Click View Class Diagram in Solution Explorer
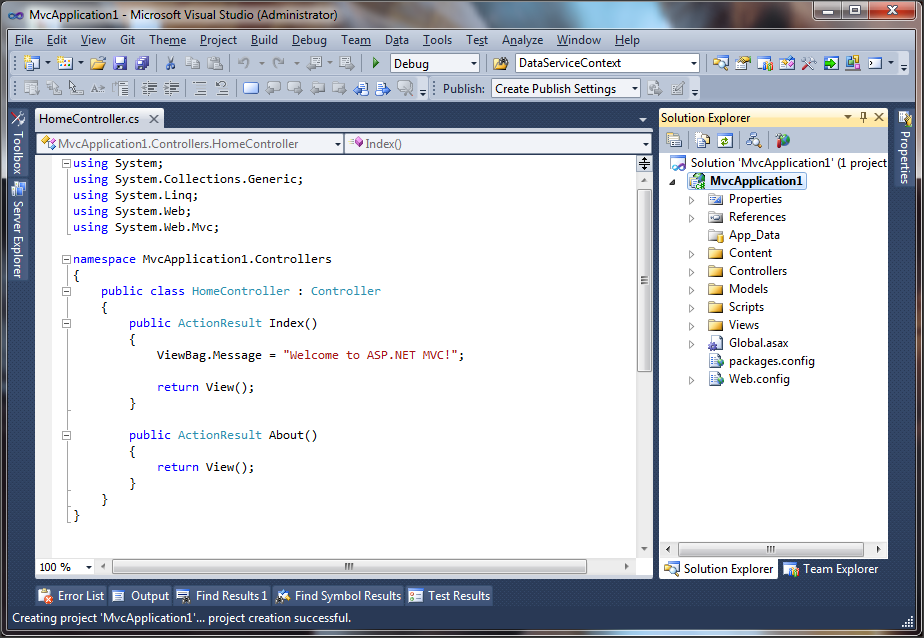This screenshot has height=638, width=924. tap(754, 140)
